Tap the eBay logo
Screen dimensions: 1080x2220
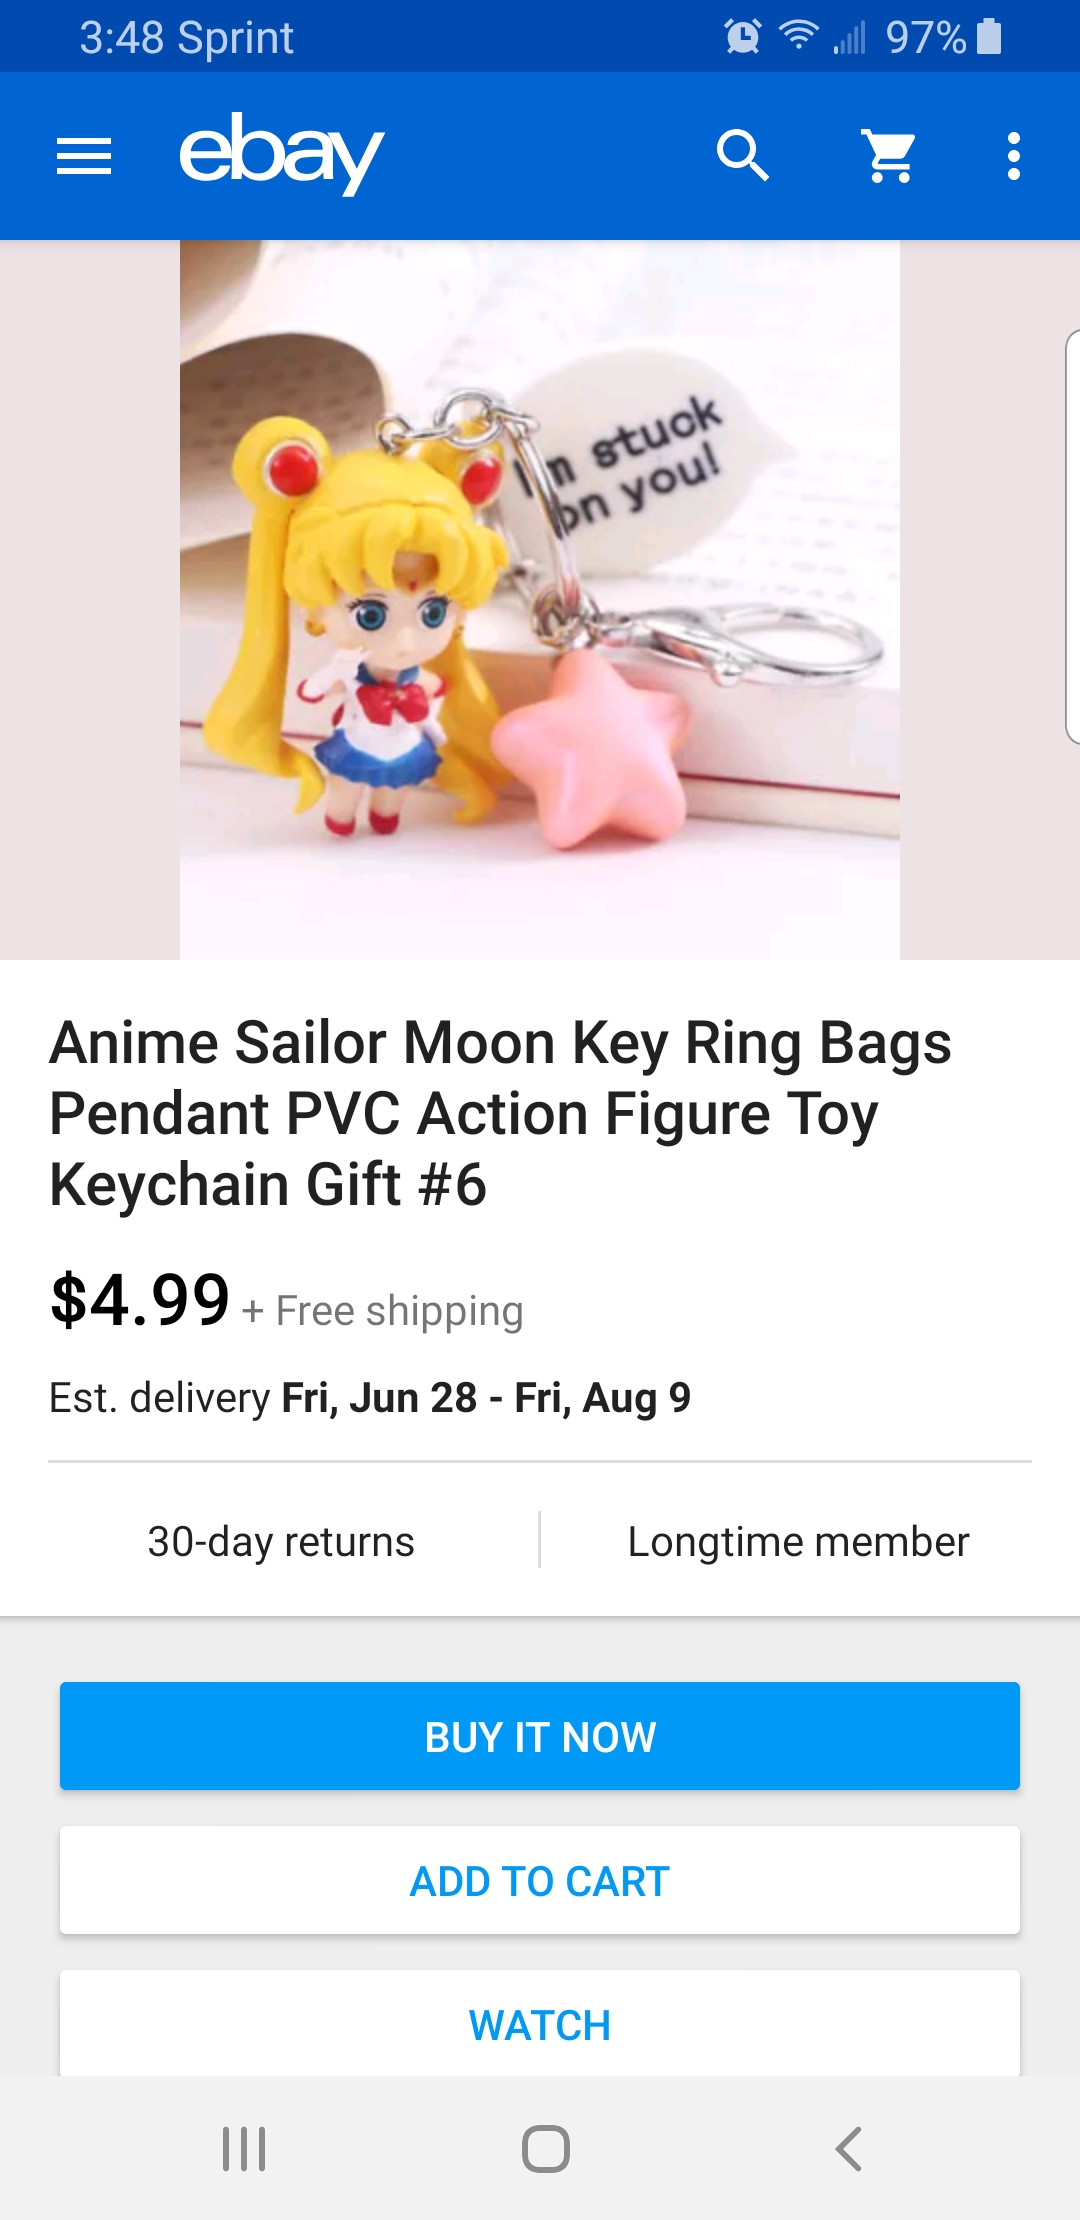pyautogui.click(x=281, y=153)
